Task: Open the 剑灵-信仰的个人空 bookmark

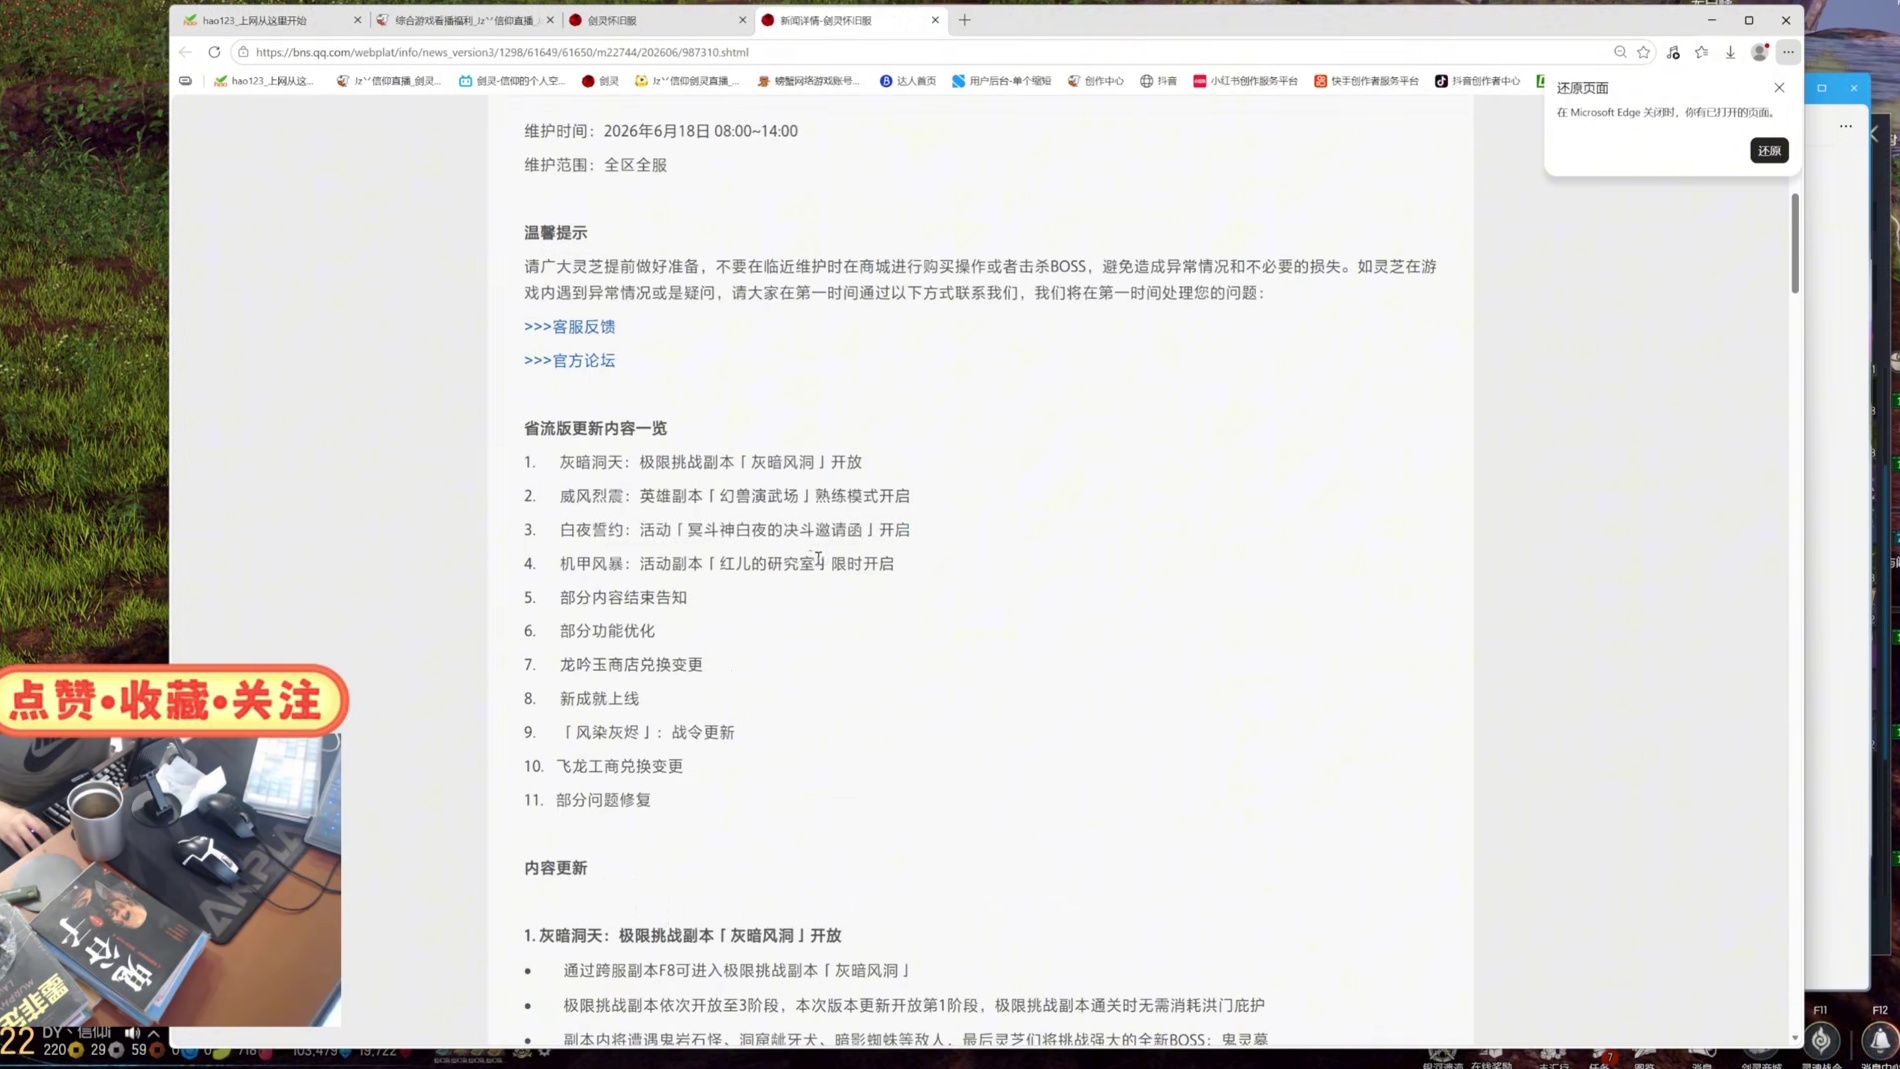Action: [512, 81]
